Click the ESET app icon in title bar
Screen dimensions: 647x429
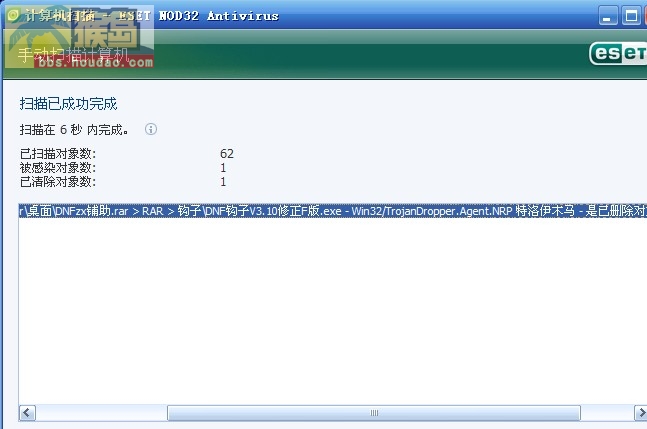point(13,16)
